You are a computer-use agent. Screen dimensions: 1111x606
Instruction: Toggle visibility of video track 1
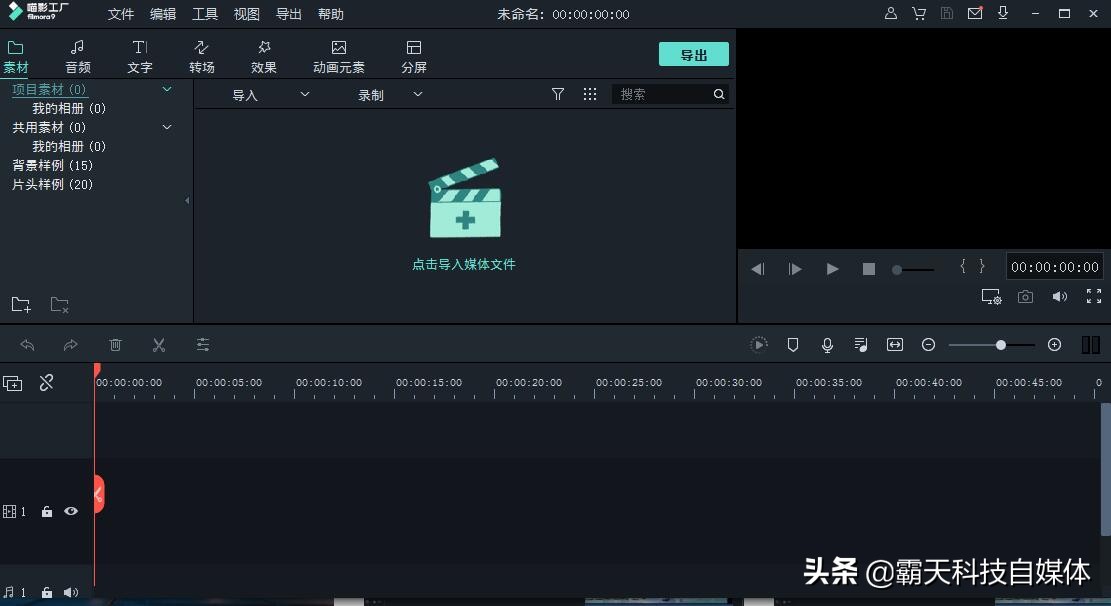tap(70, 511)
